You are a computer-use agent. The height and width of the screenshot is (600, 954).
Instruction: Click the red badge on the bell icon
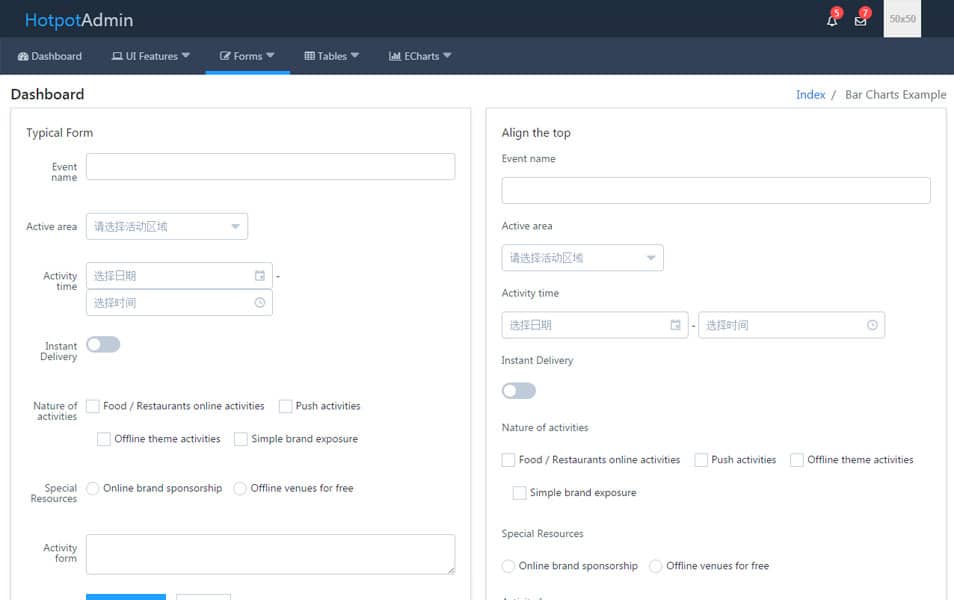point(837,12)
